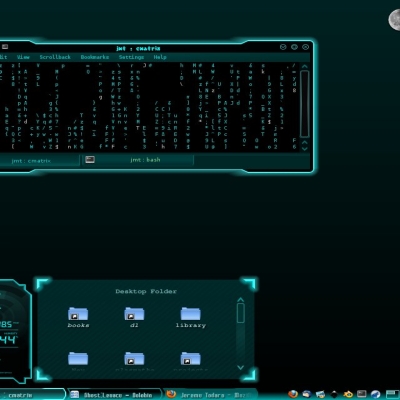
Task: Maximize the Konsole window
Action: click(294, 47)
